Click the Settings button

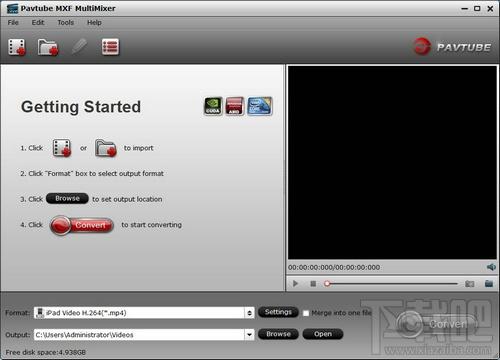[x=278, y=312]
